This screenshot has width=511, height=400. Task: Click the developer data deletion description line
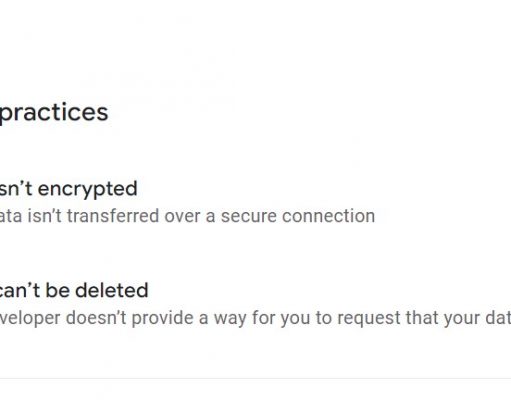tap(255, 318)
